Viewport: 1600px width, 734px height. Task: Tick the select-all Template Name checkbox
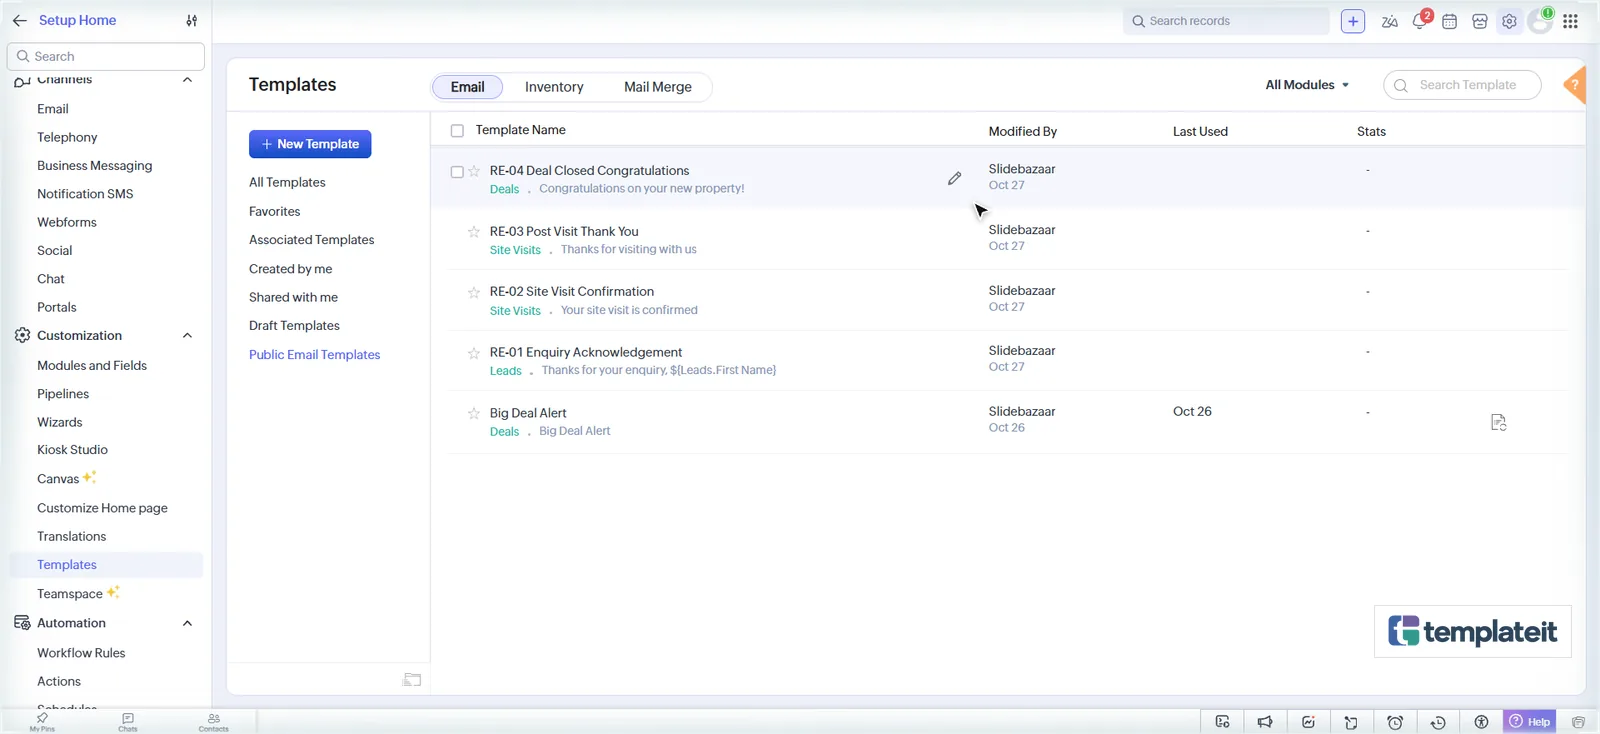(457, 131)
